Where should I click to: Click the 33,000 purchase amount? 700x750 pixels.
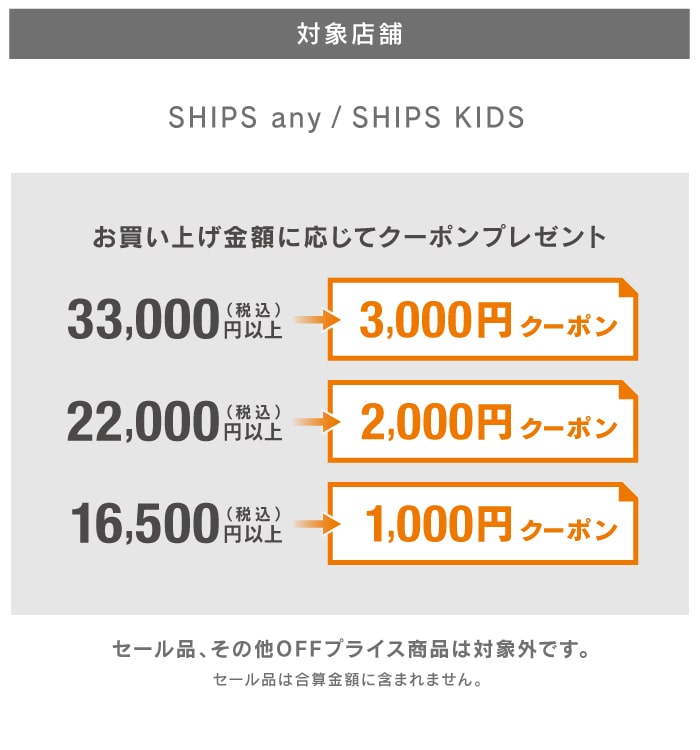tap(142, 320)
